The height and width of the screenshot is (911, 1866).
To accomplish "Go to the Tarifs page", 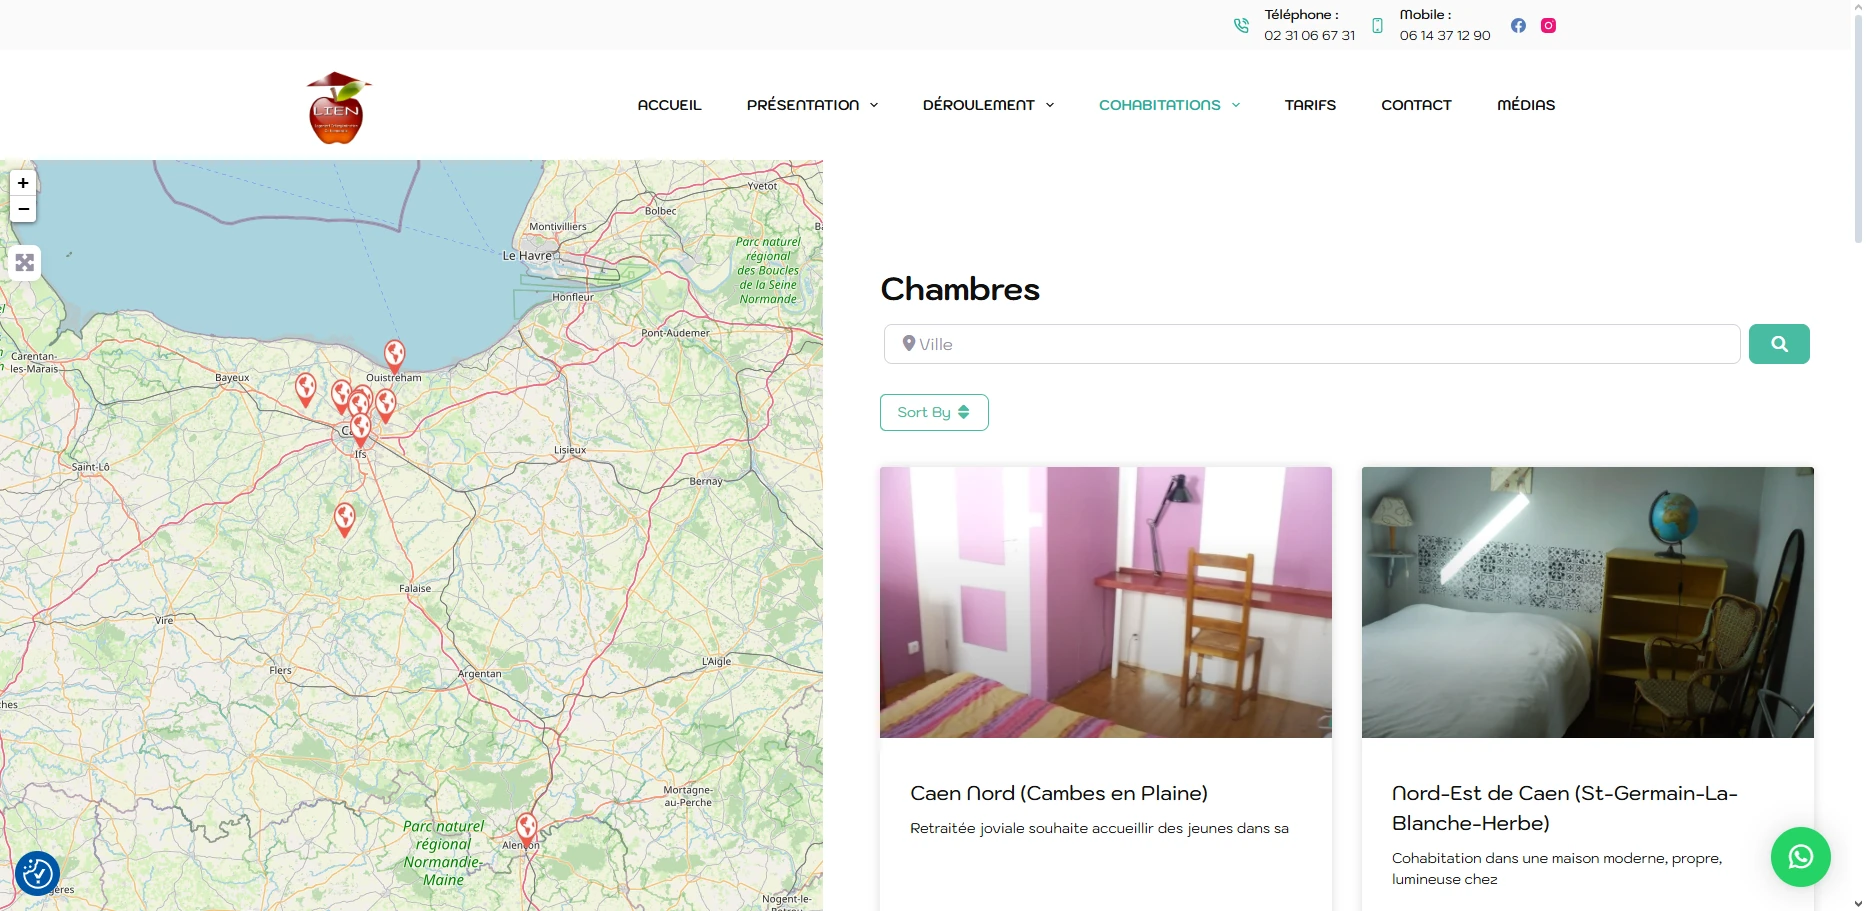I will coord(1310,105).
